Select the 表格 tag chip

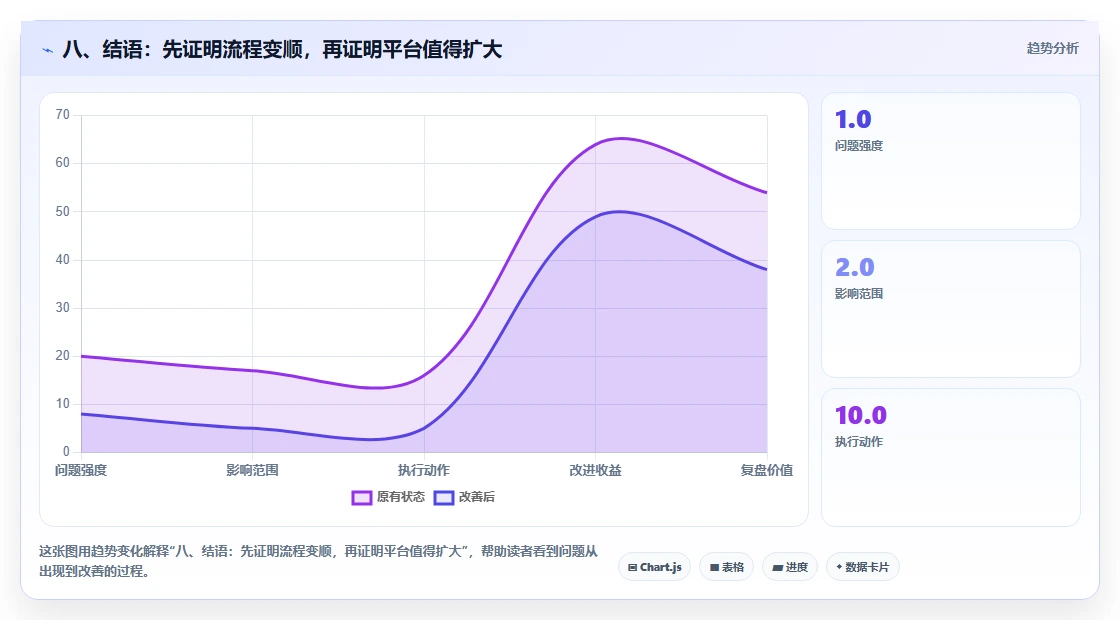tap(726, 567)
